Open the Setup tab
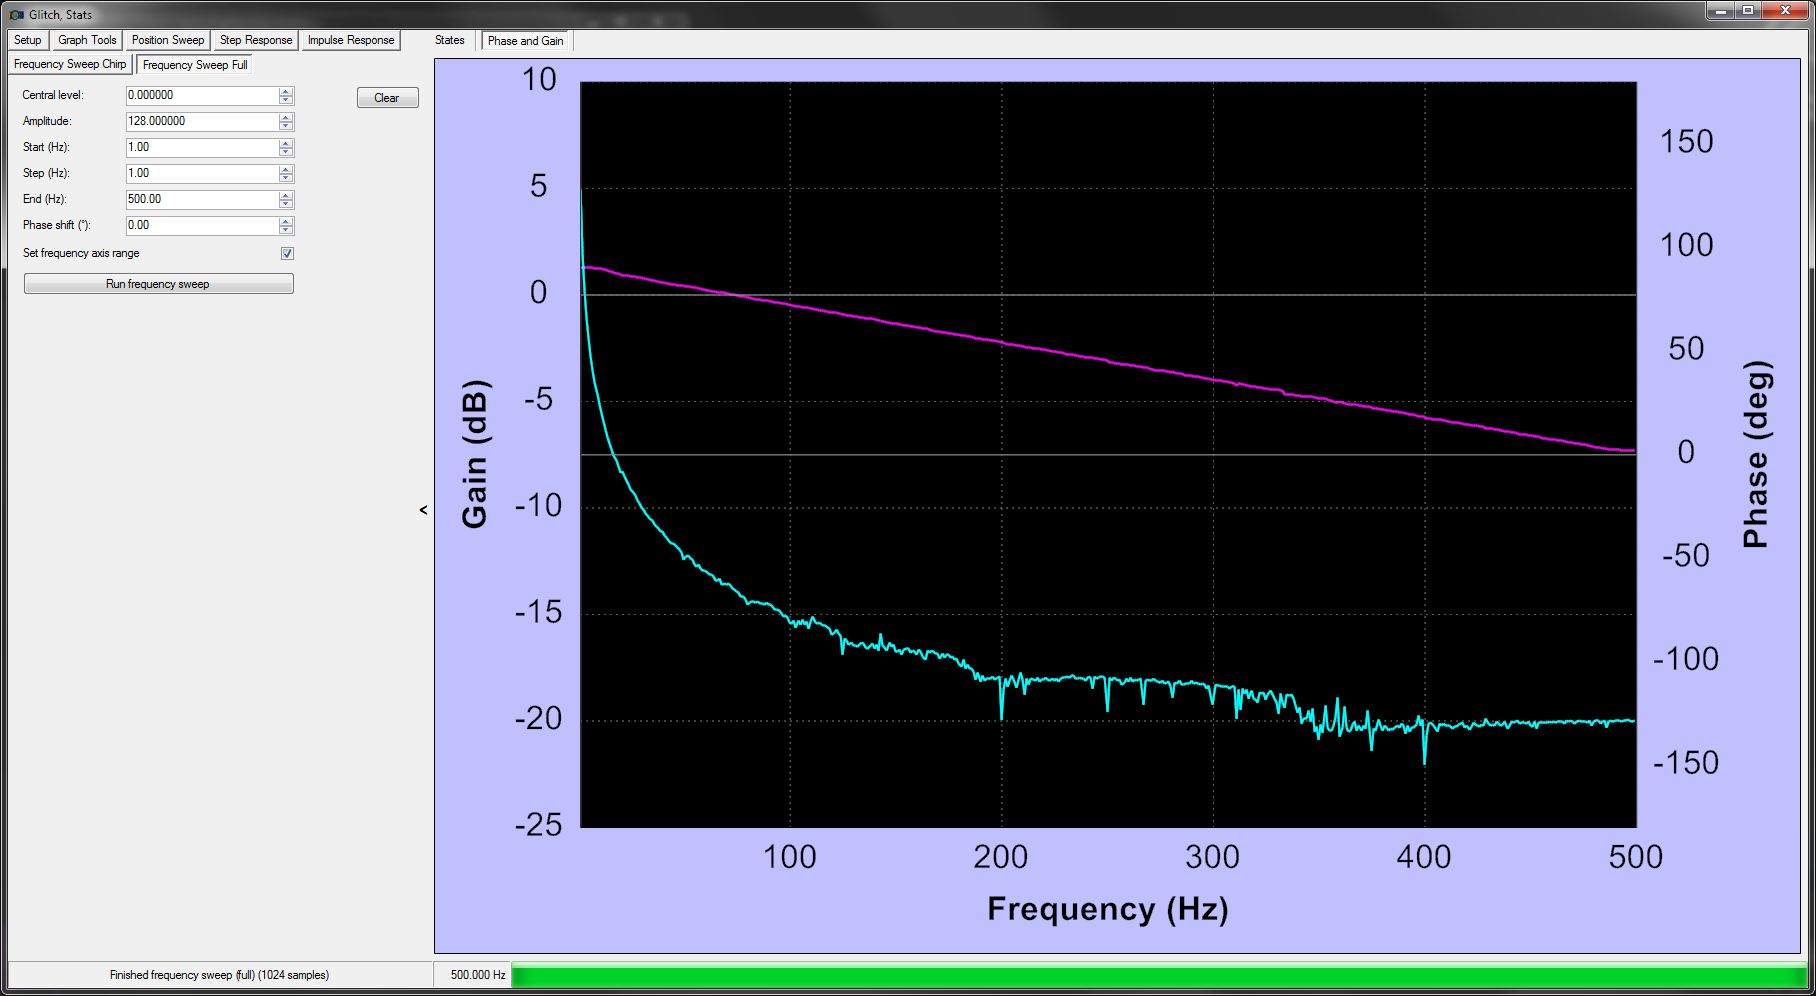The image size is (1816, 996). tap(28, 40)
